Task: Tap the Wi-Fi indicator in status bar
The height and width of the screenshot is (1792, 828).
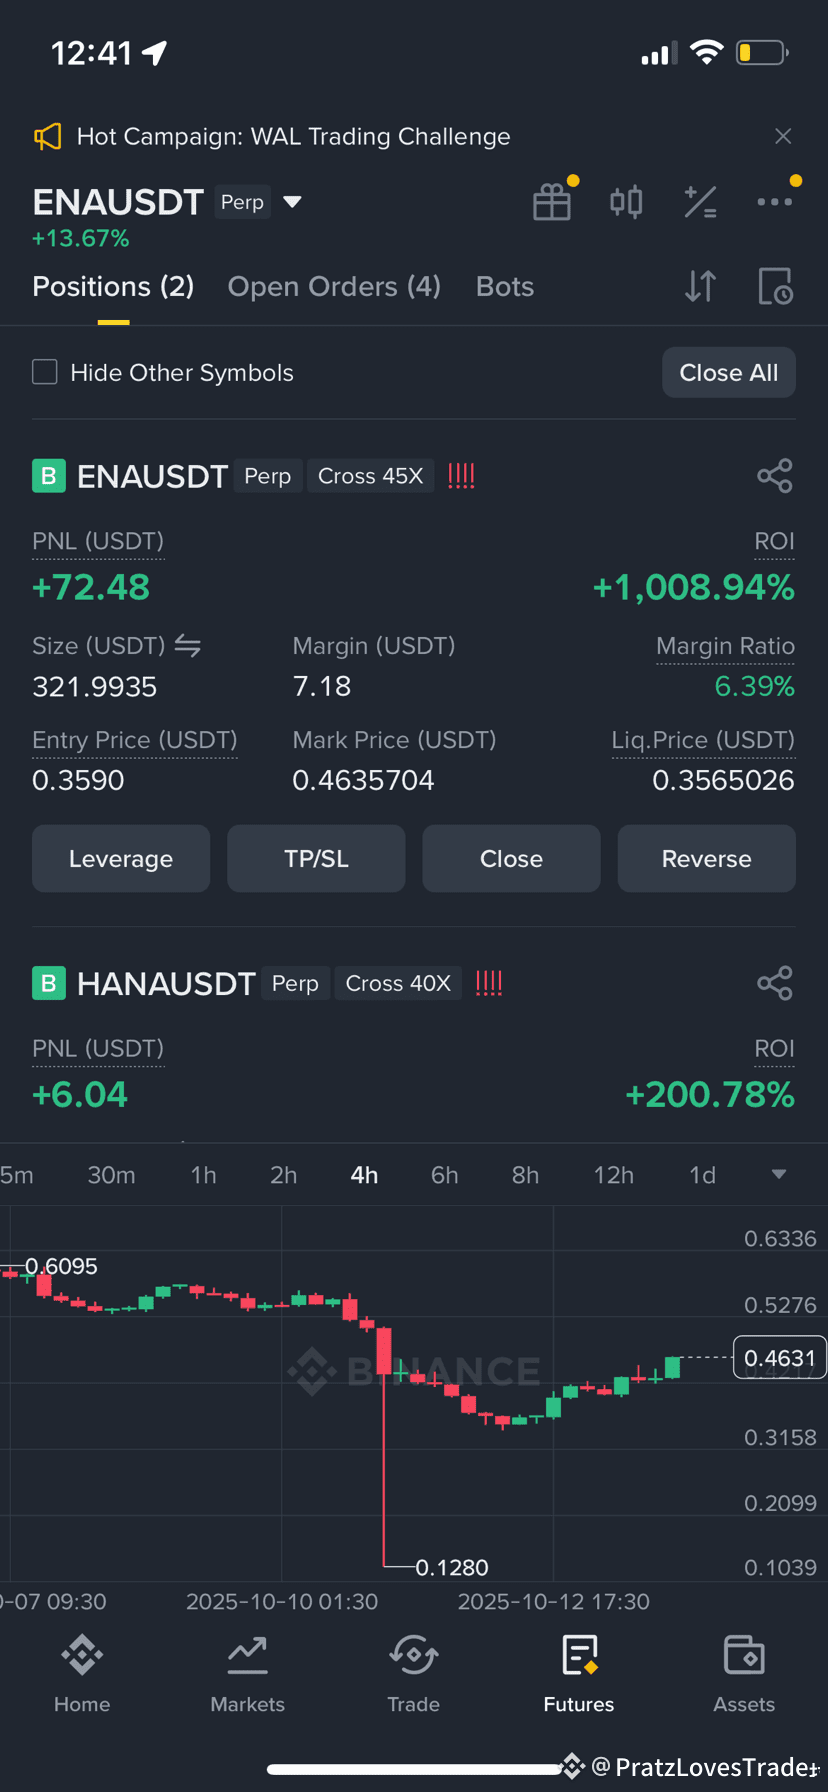Action: [x=707, y=52]
